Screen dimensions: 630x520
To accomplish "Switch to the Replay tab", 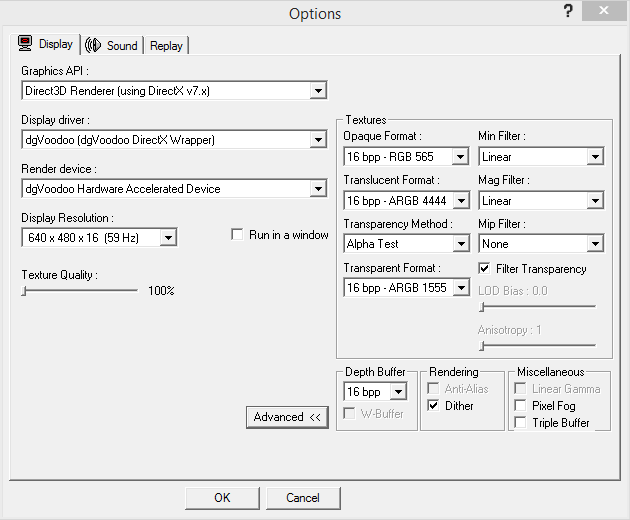I will 167,45.
